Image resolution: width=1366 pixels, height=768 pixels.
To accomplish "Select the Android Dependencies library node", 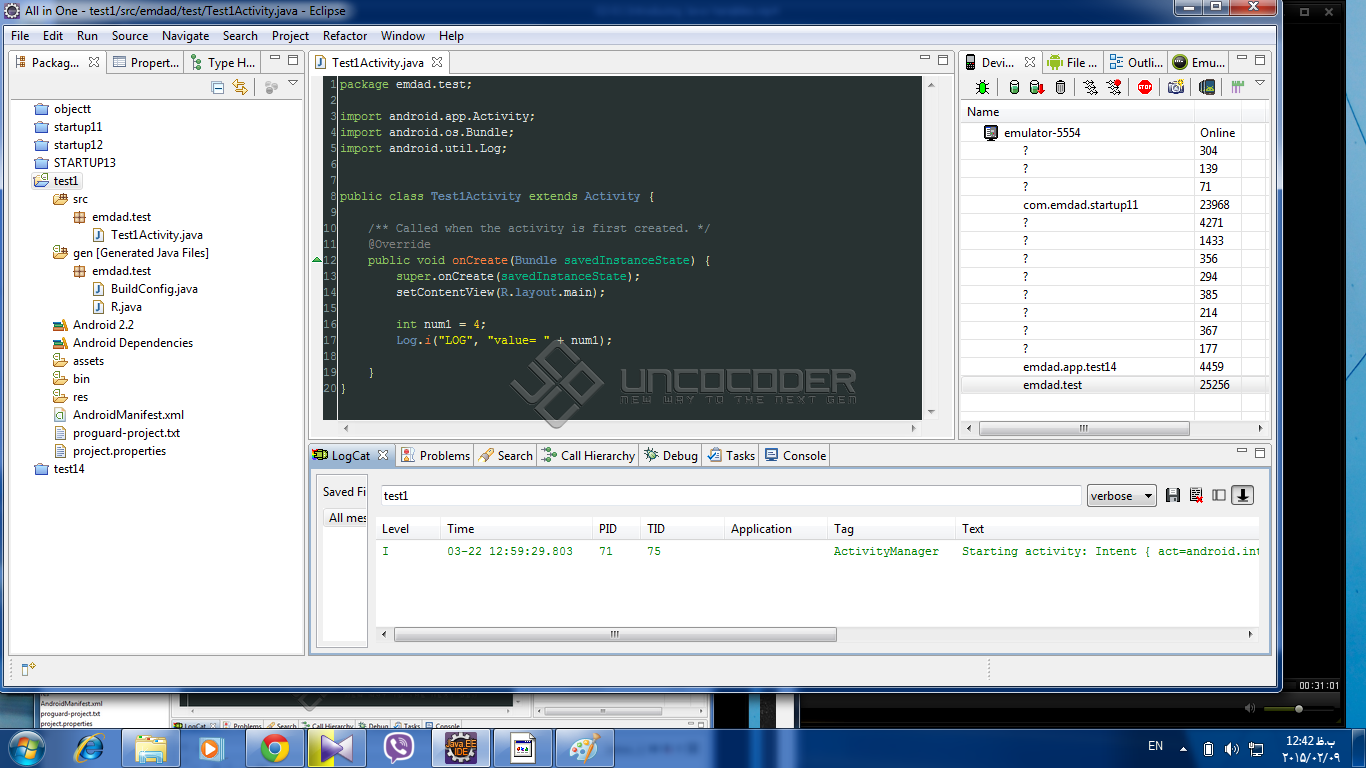I will click(x=123, y=343).
